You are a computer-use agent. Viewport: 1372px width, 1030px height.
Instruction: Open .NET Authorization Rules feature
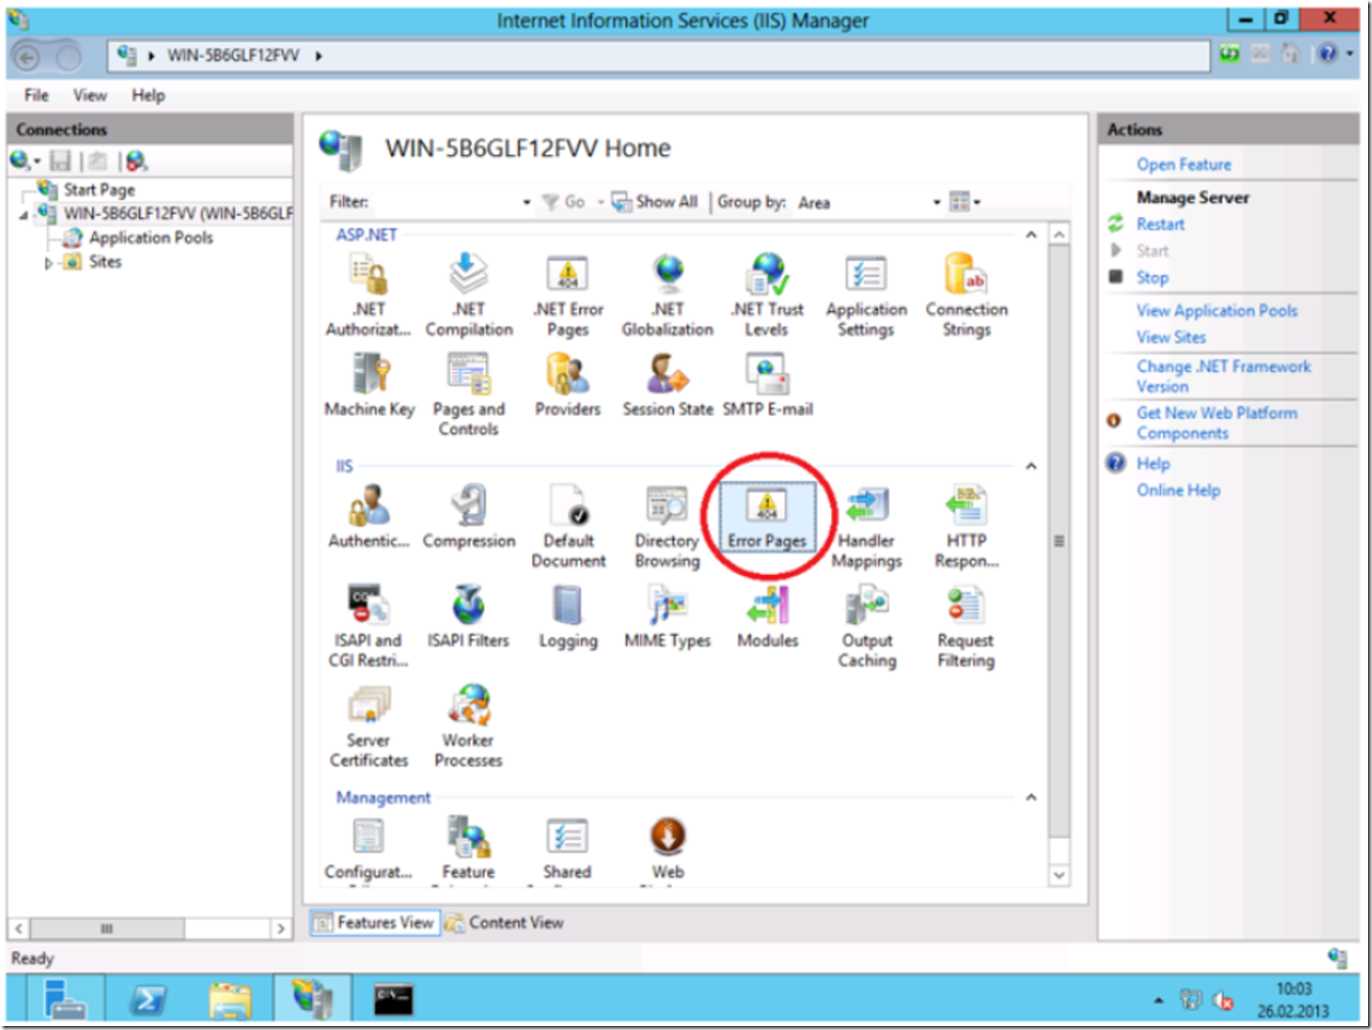pyautogui.click(x=368, y=294)
